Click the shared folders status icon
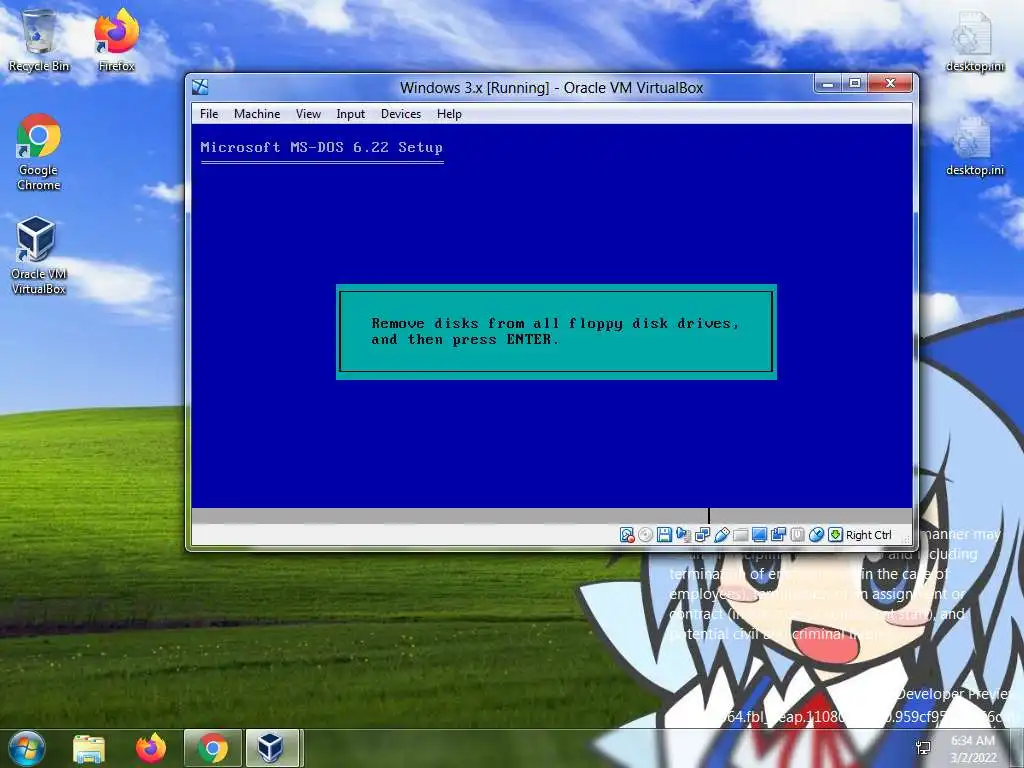 740,535
